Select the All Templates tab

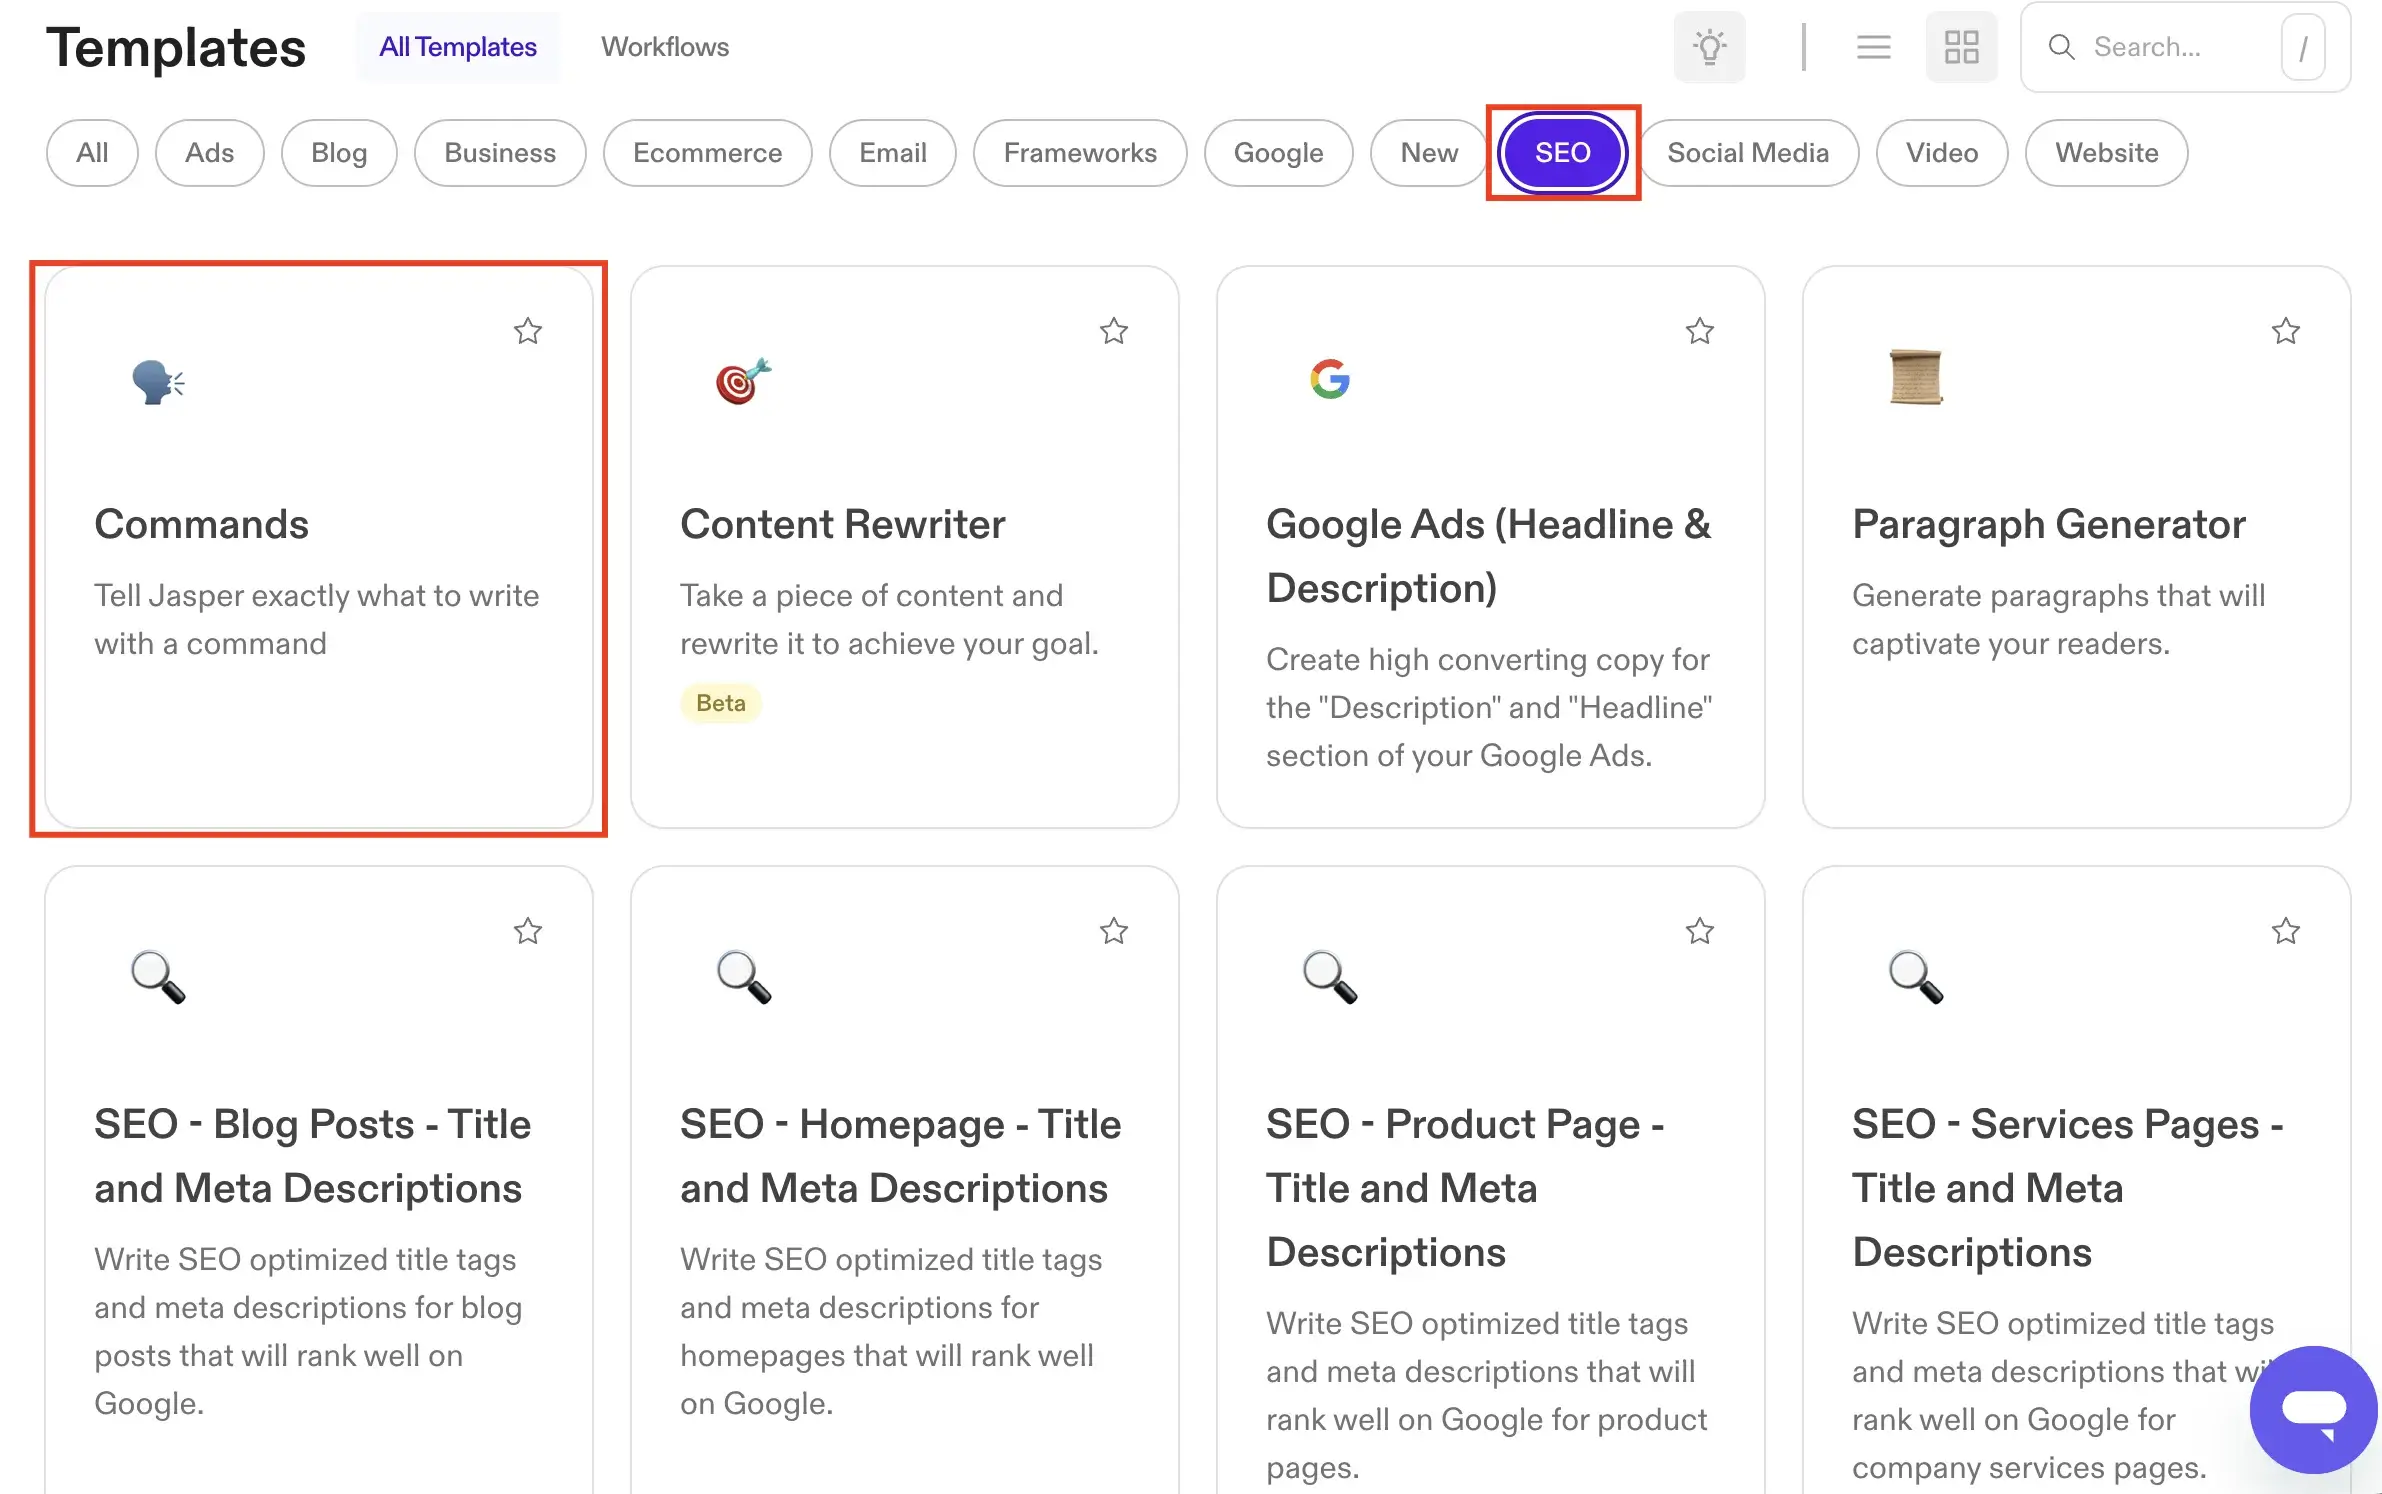tap(456, 46)
